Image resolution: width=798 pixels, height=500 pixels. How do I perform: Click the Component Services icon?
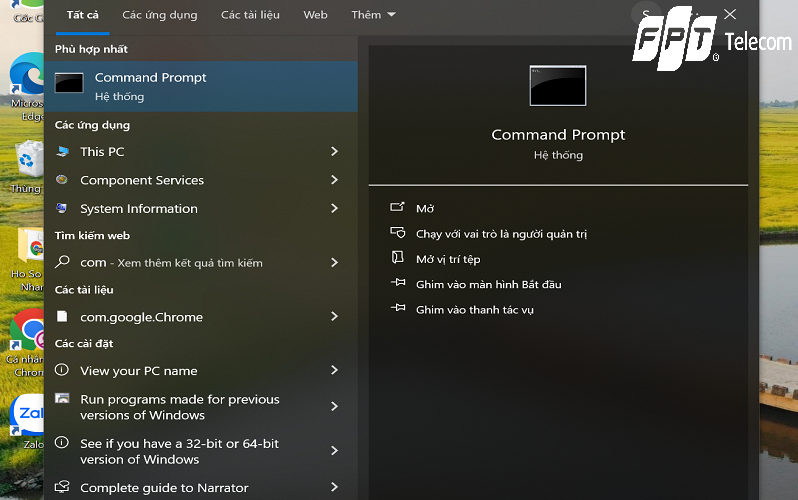(62, 180)
